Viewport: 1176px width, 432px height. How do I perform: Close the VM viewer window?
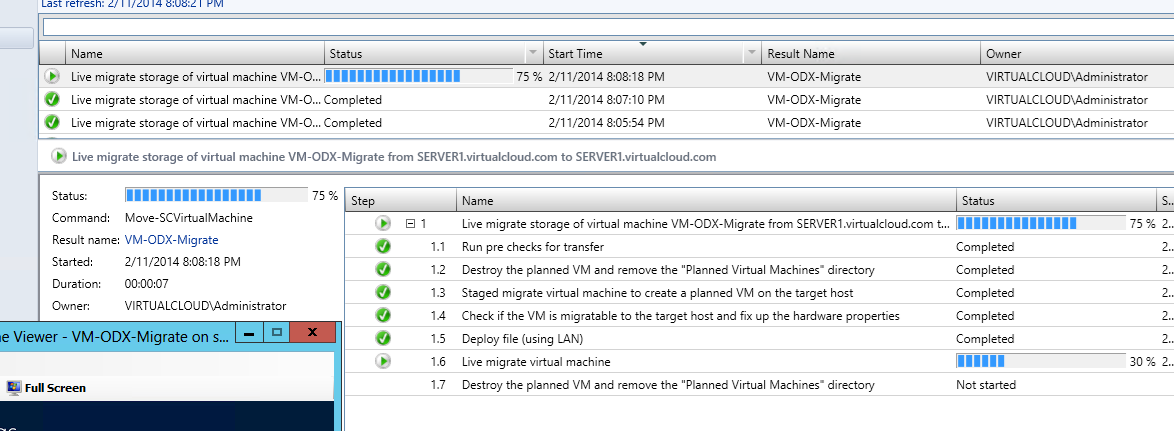[x=313, y=332]
